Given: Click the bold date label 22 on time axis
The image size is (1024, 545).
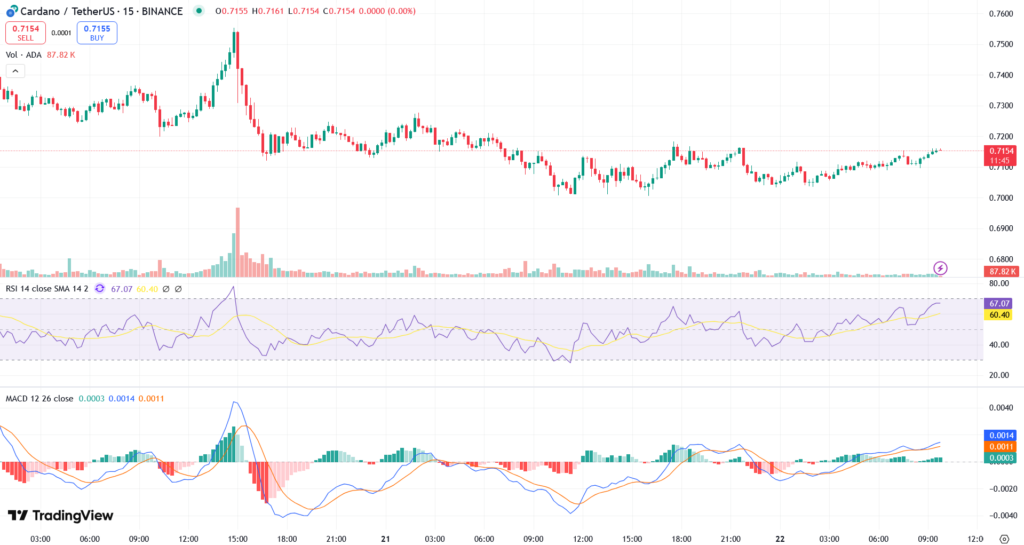Looking at the screenshot, I should click(780, 539).
